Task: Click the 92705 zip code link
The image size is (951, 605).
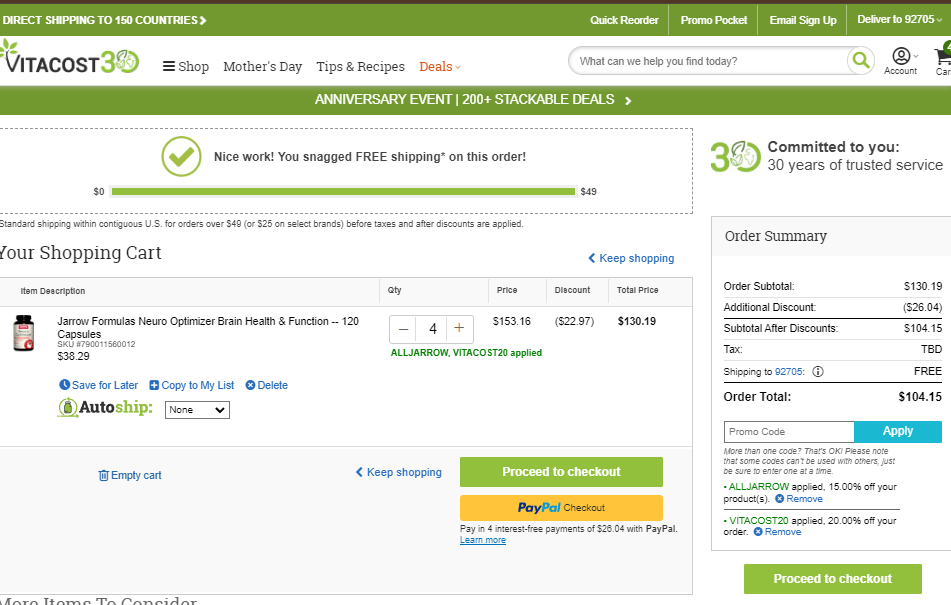Action: [x=788, y=372]
